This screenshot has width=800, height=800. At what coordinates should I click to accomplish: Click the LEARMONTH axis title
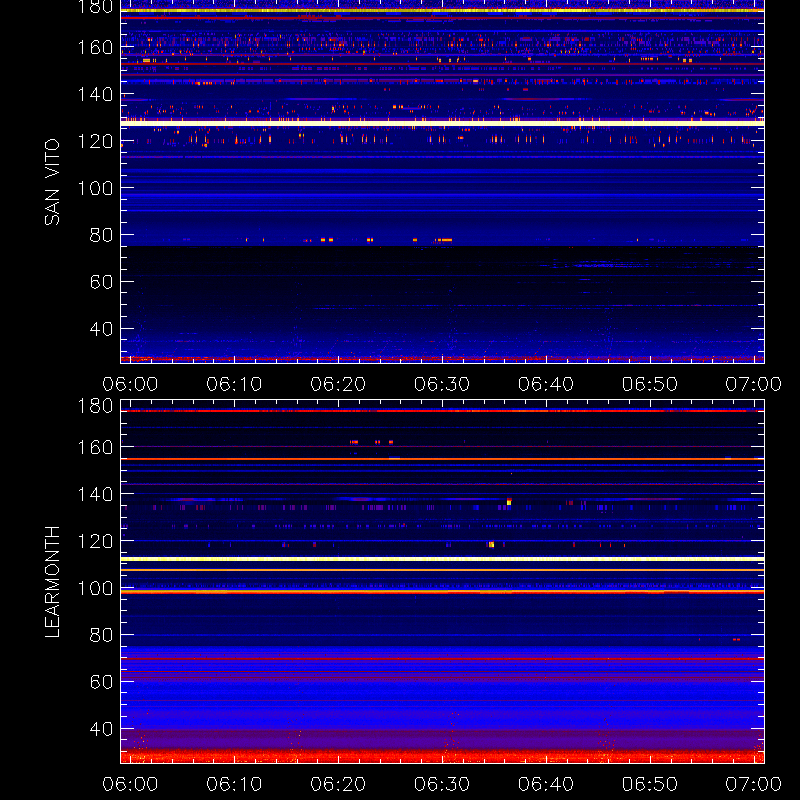point(52,582)
